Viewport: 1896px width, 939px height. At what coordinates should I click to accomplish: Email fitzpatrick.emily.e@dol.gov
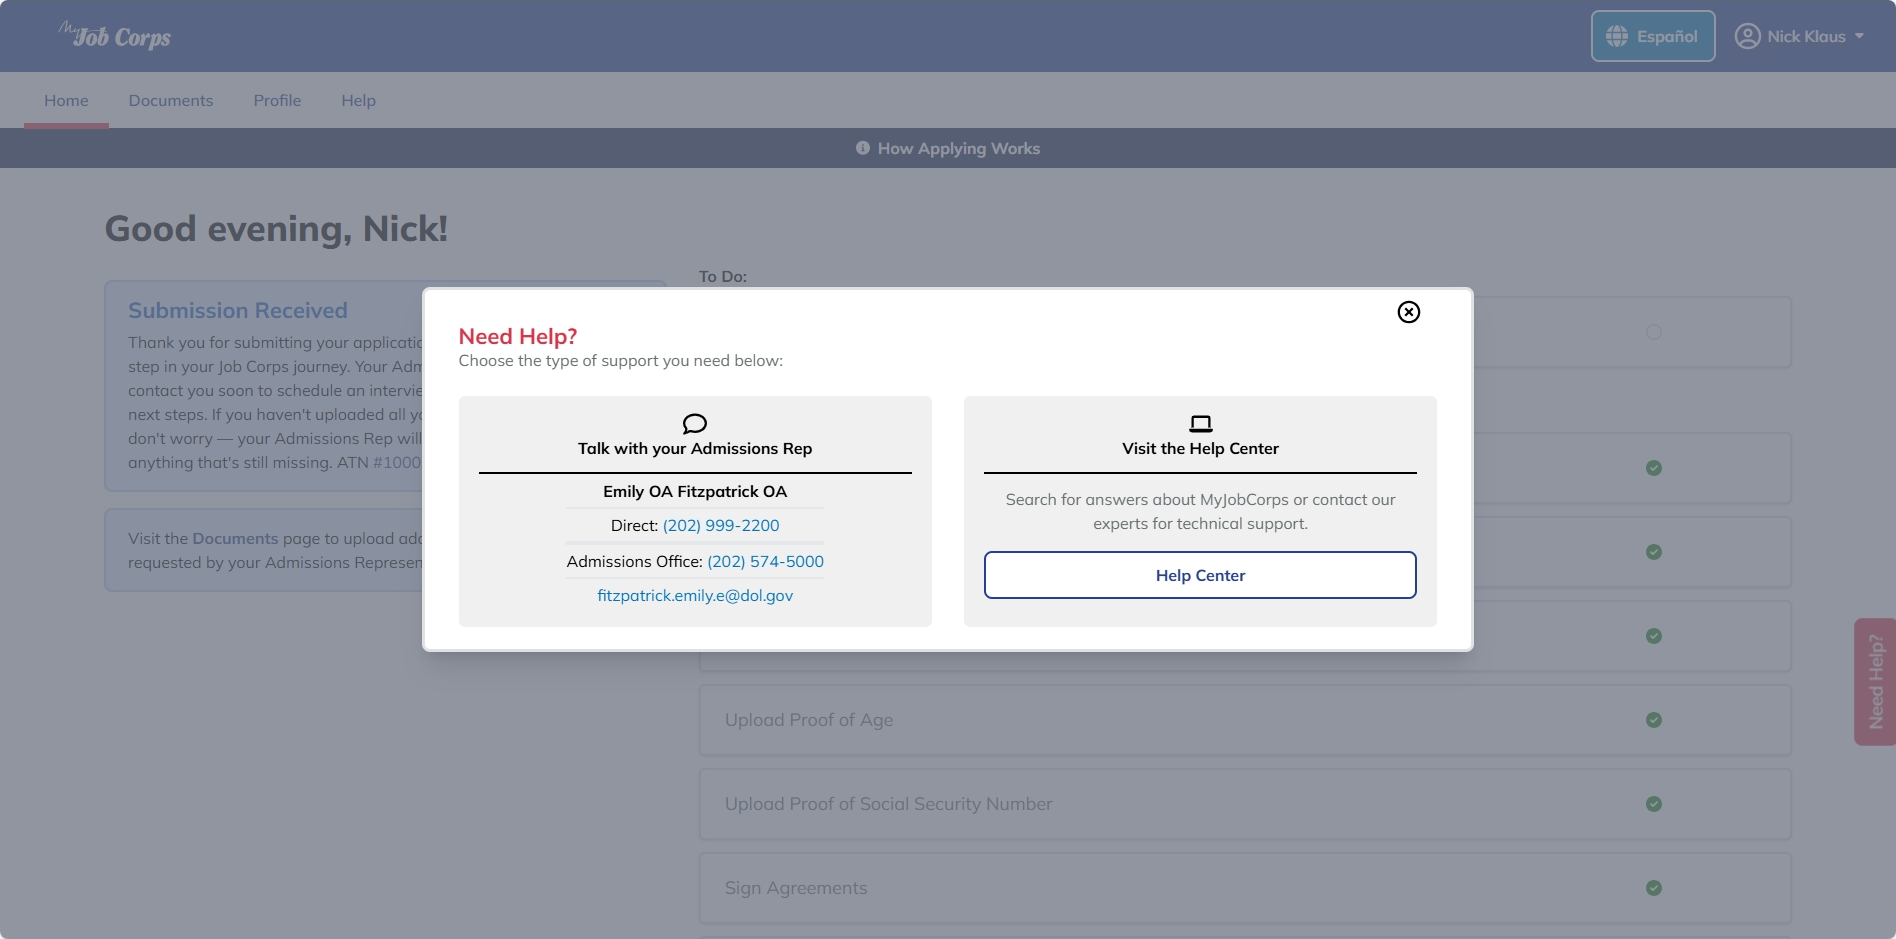click(695, 595)
